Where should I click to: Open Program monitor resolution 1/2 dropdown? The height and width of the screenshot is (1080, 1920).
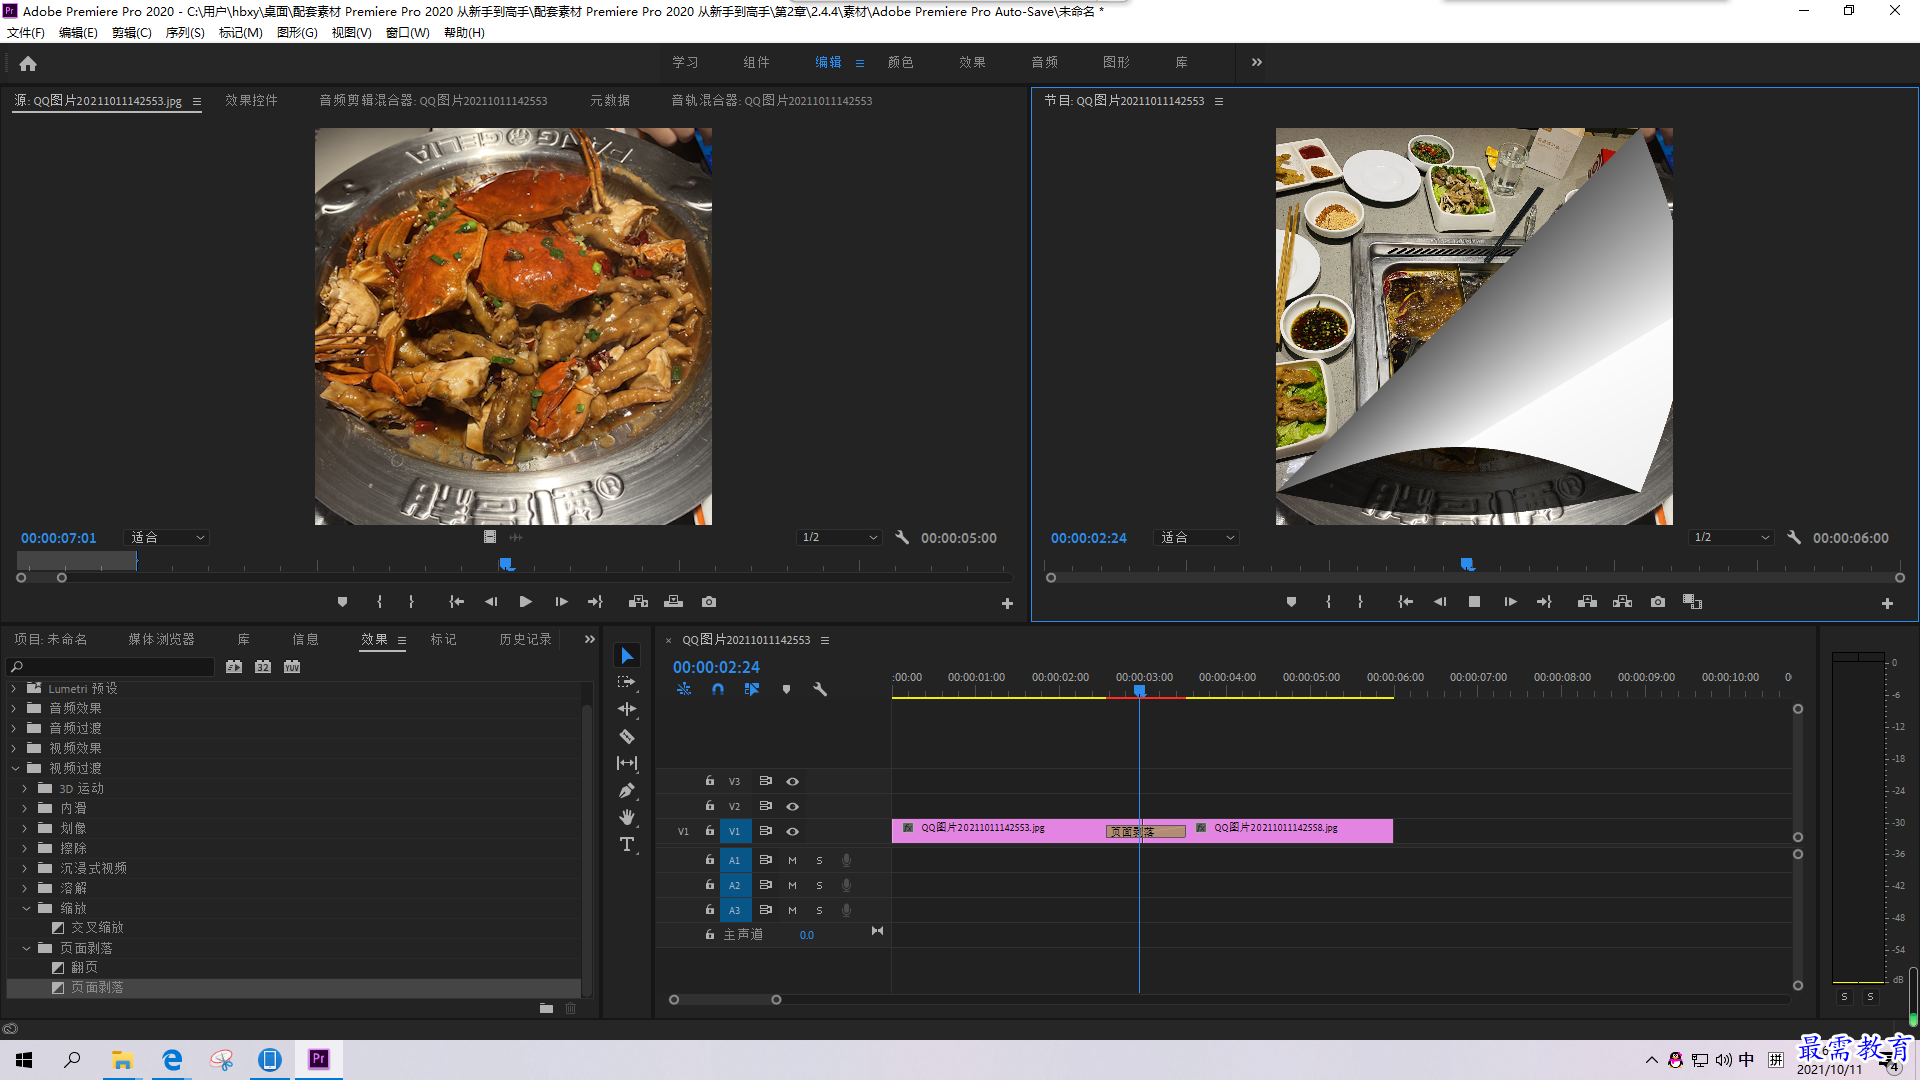[x=1731, y=538]
